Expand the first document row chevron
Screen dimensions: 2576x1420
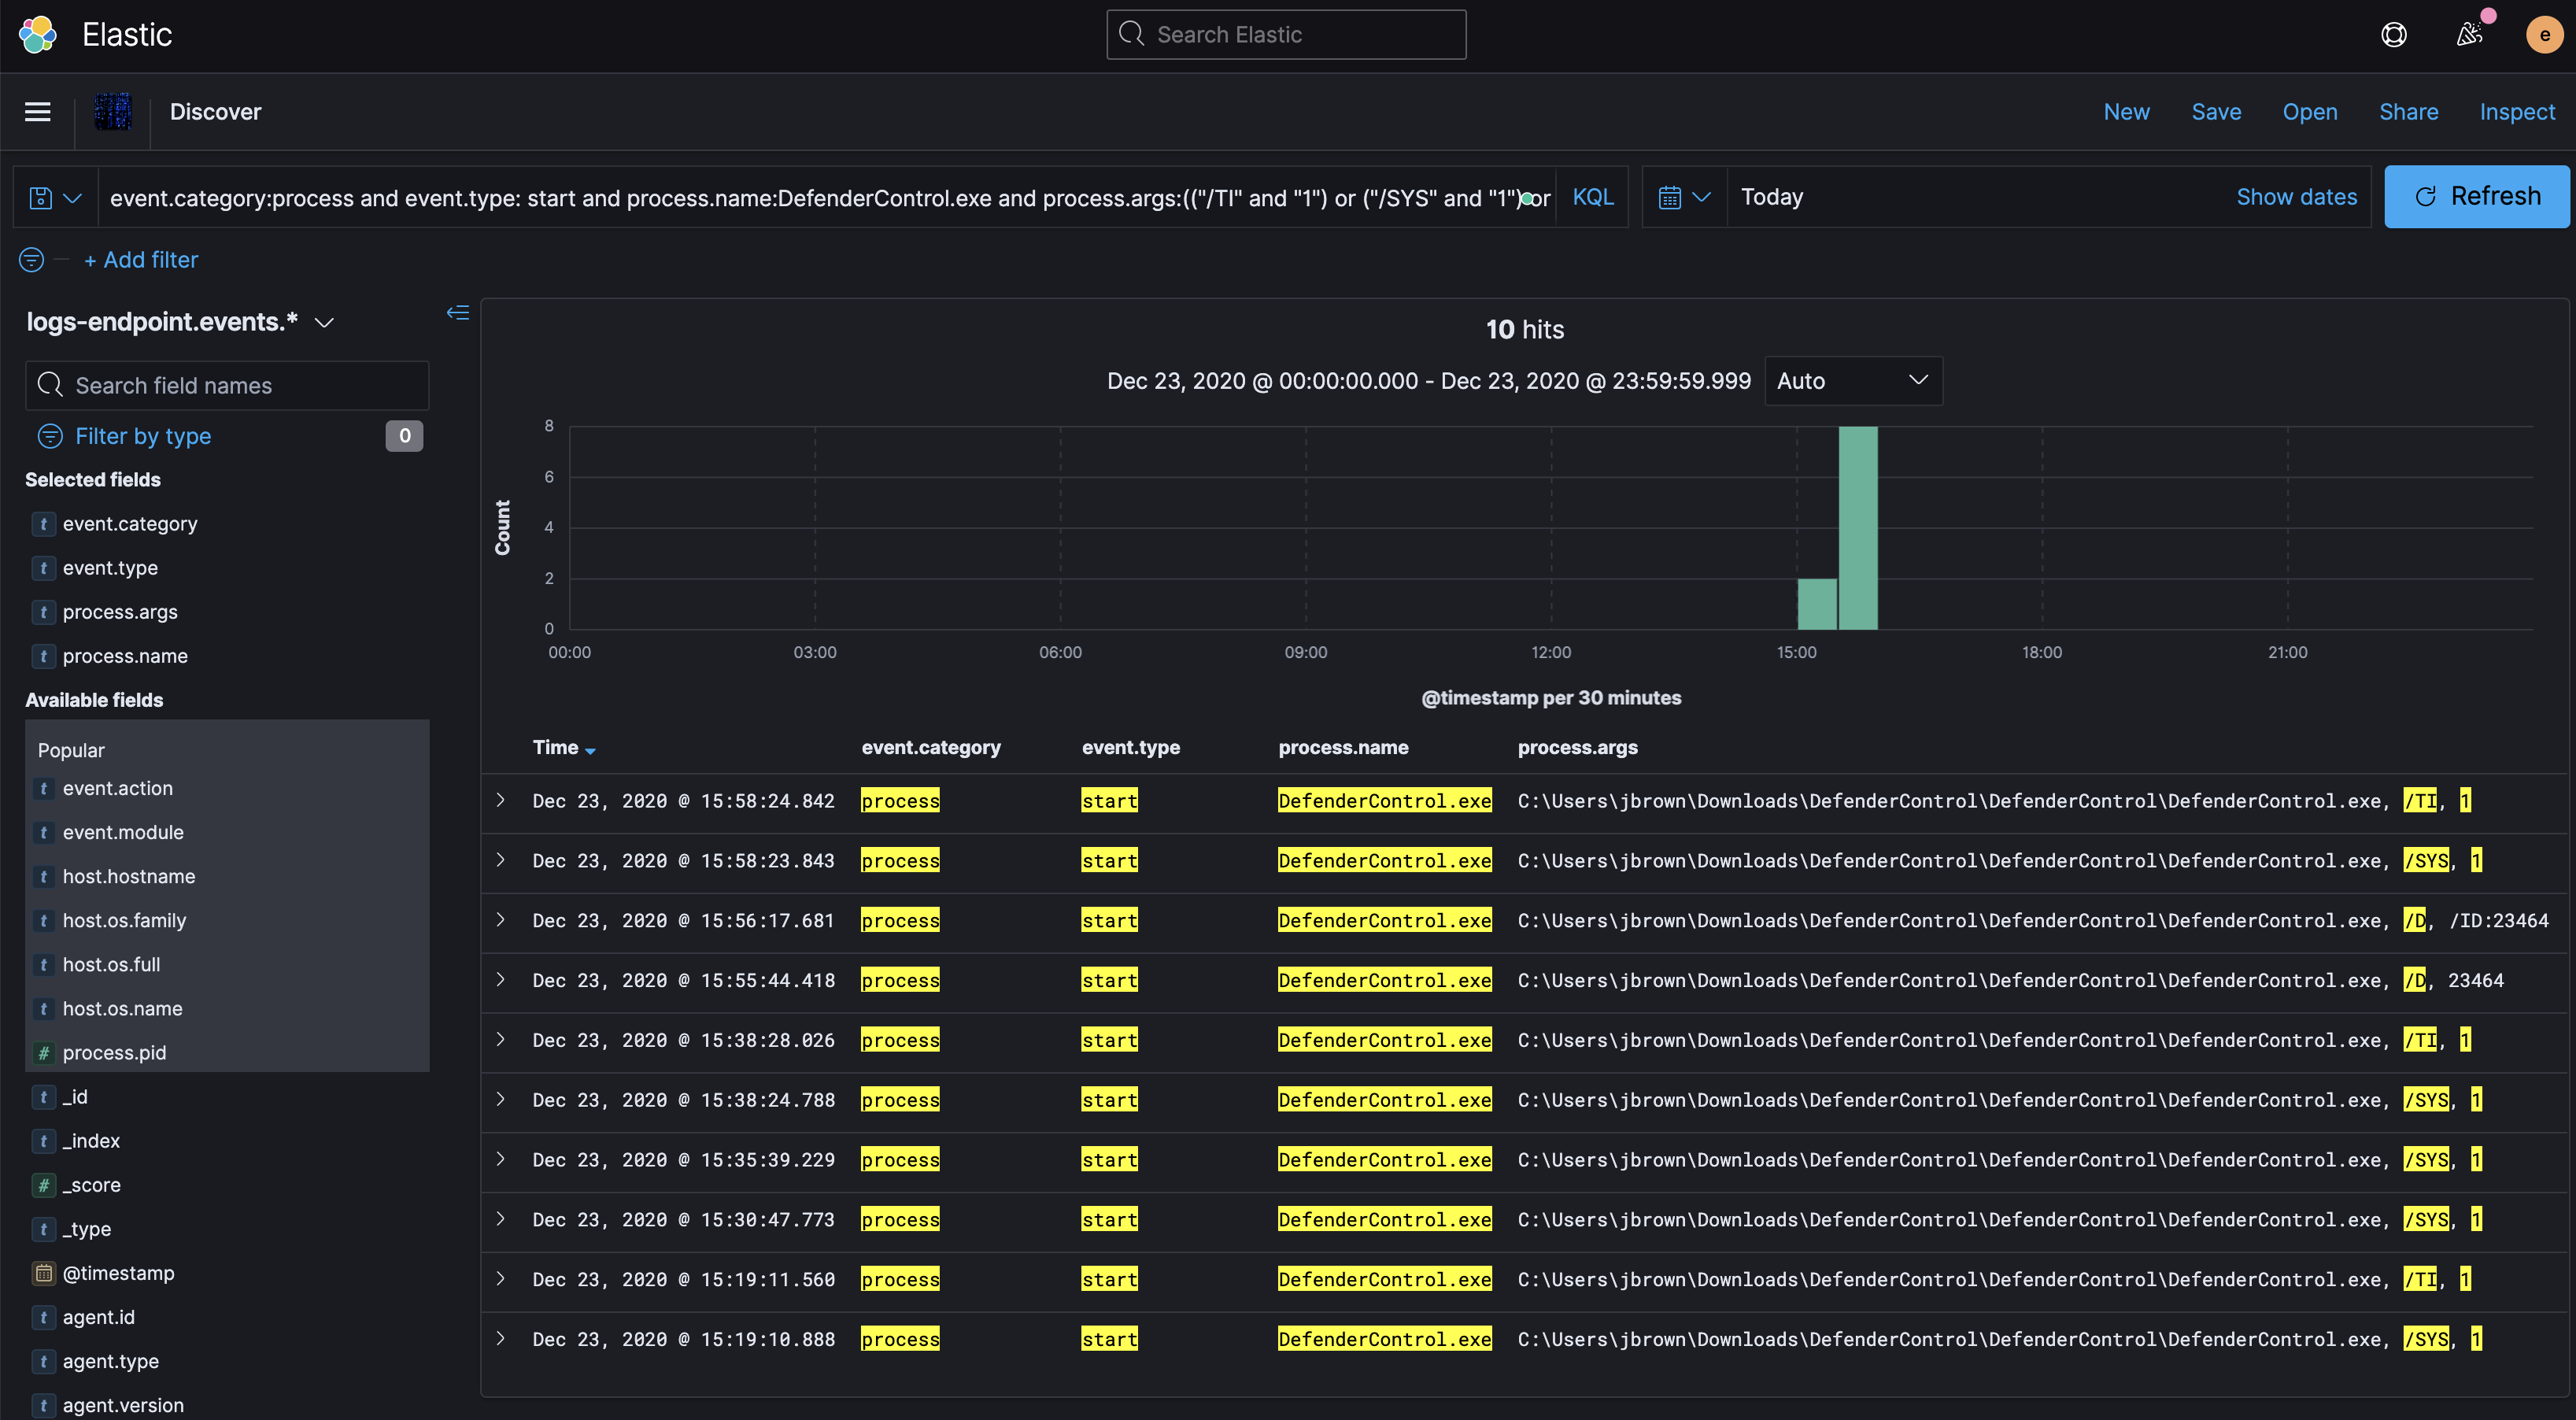tap(501, 800)
